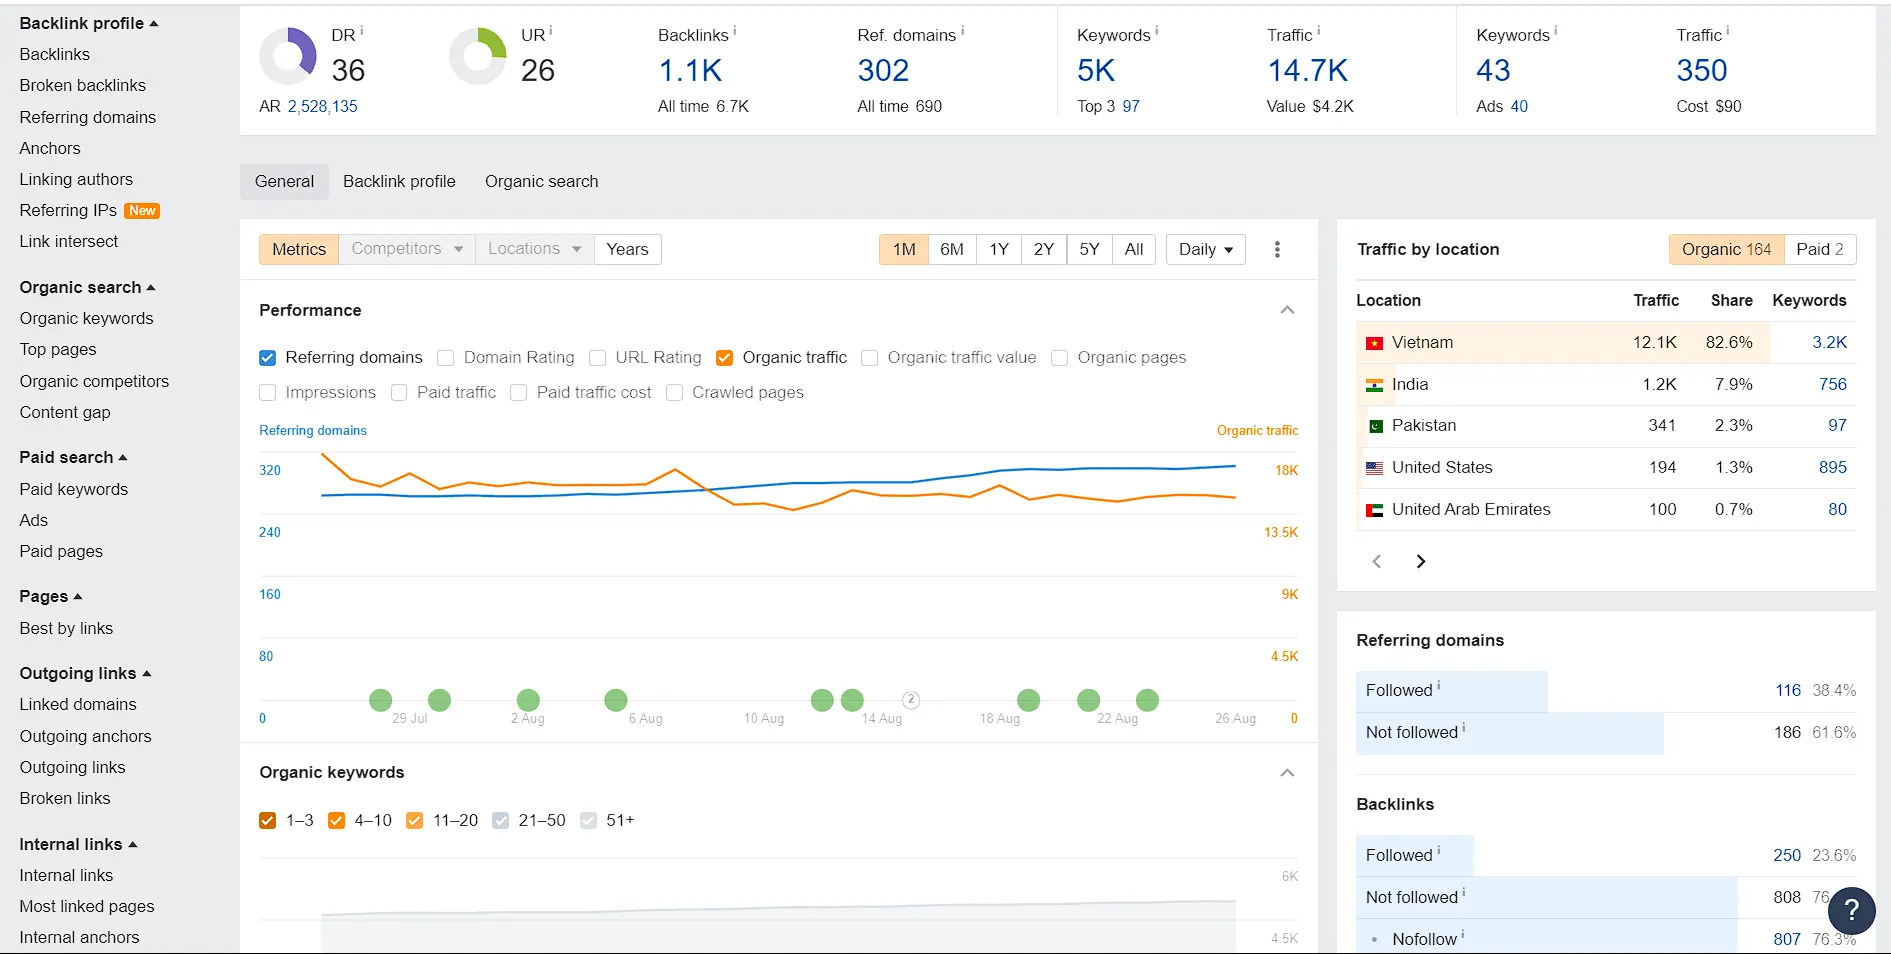Click the Nofollow info icon under Backlinks
Viewport: 1891px width, 954px height.
click(x=1463, y=935)
